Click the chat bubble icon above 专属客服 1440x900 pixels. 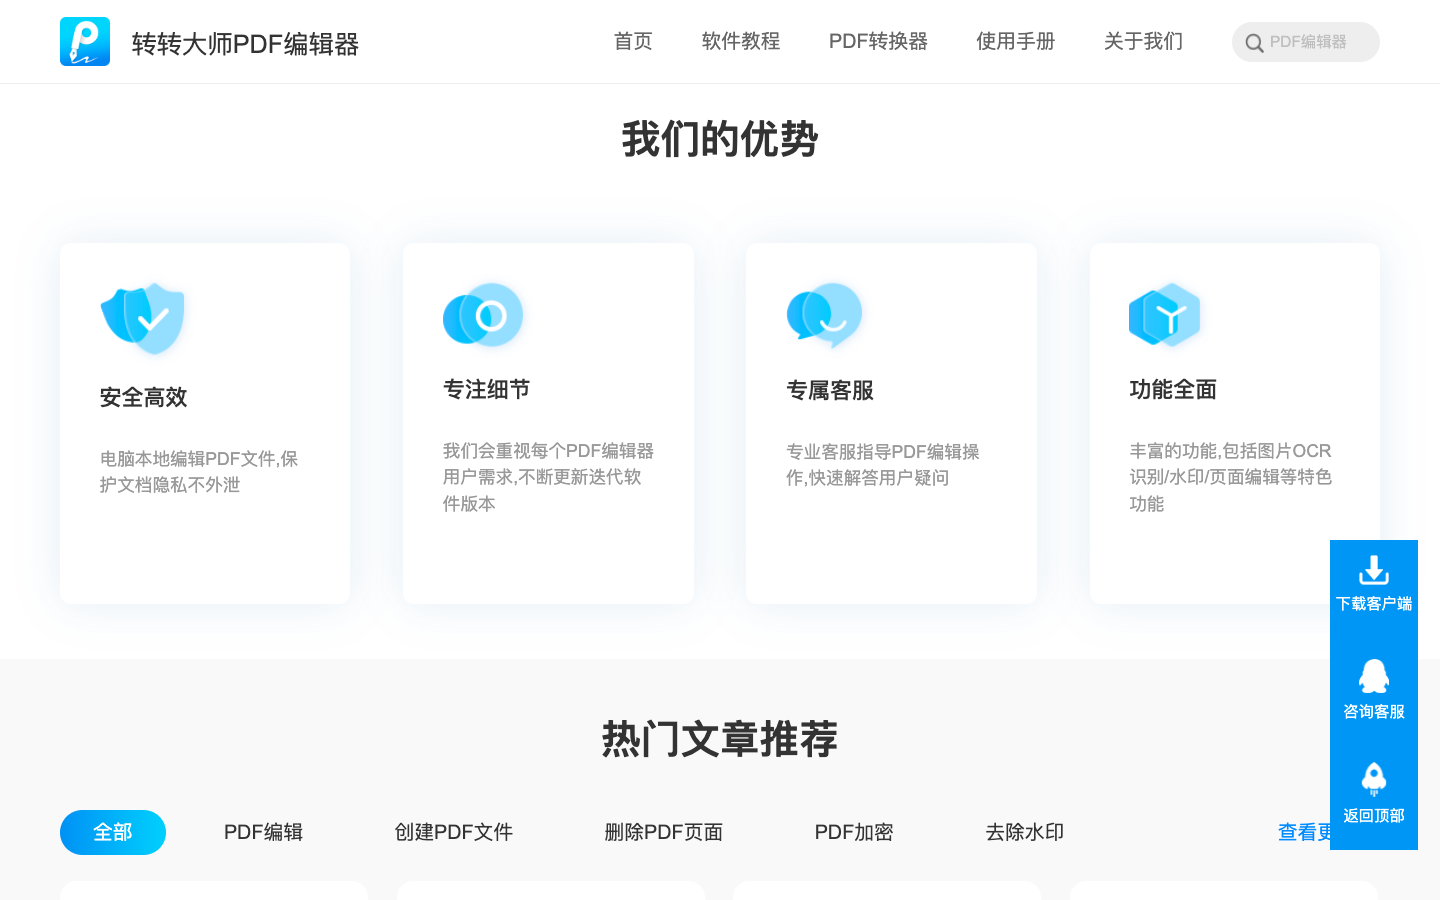[825, 315]
